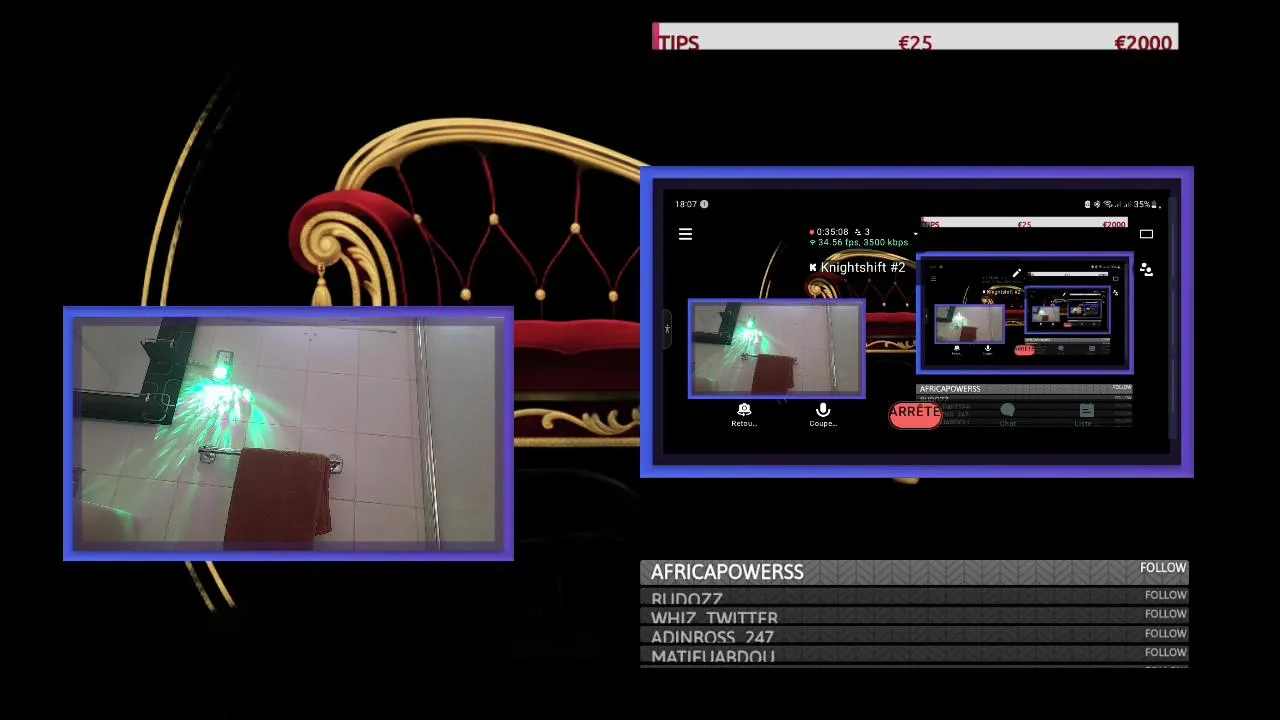Open the Liste icon in the bottom bar
1280x720 pixels.
click(x=1086, y=411)
